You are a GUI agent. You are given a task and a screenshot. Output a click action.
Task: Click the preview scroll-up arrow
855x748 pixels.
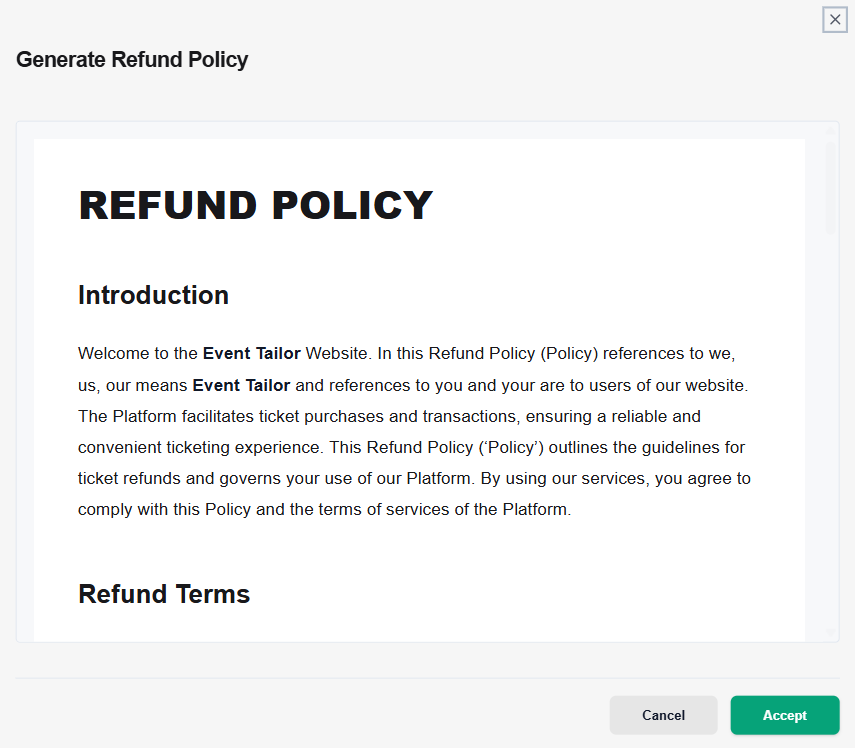(830, 131)
